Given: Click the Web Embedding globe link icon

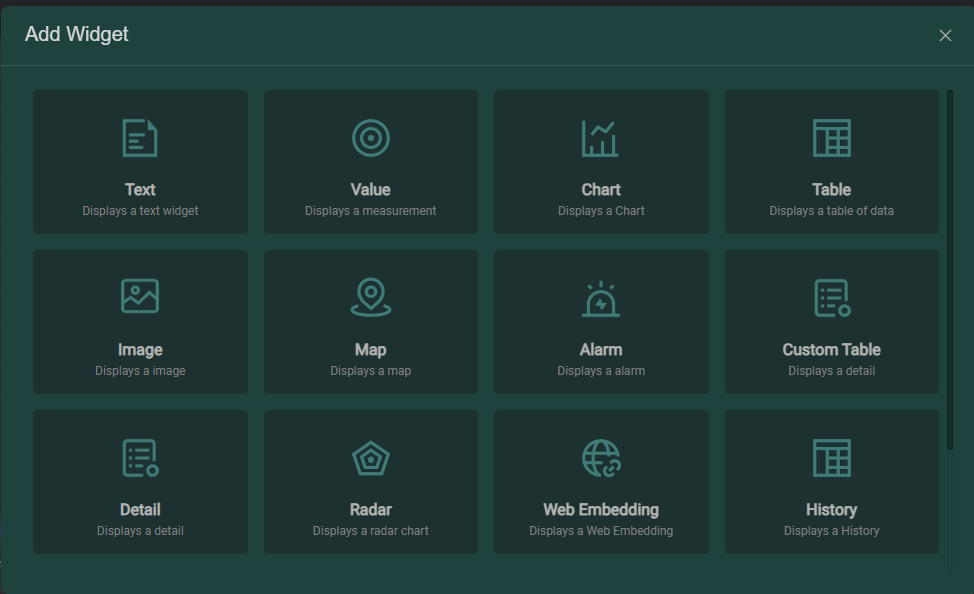Looking at the screenshot, I should coord(601,458).
